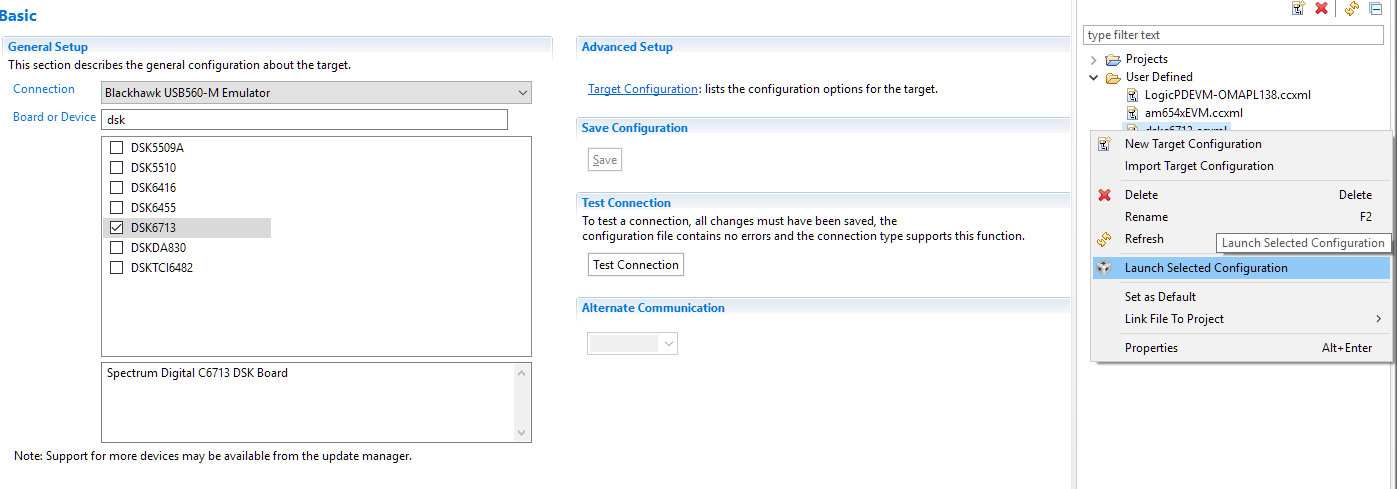Click the User Defined folder icon
This screenshot has width=1397, height=489.
click(1114, 77)
